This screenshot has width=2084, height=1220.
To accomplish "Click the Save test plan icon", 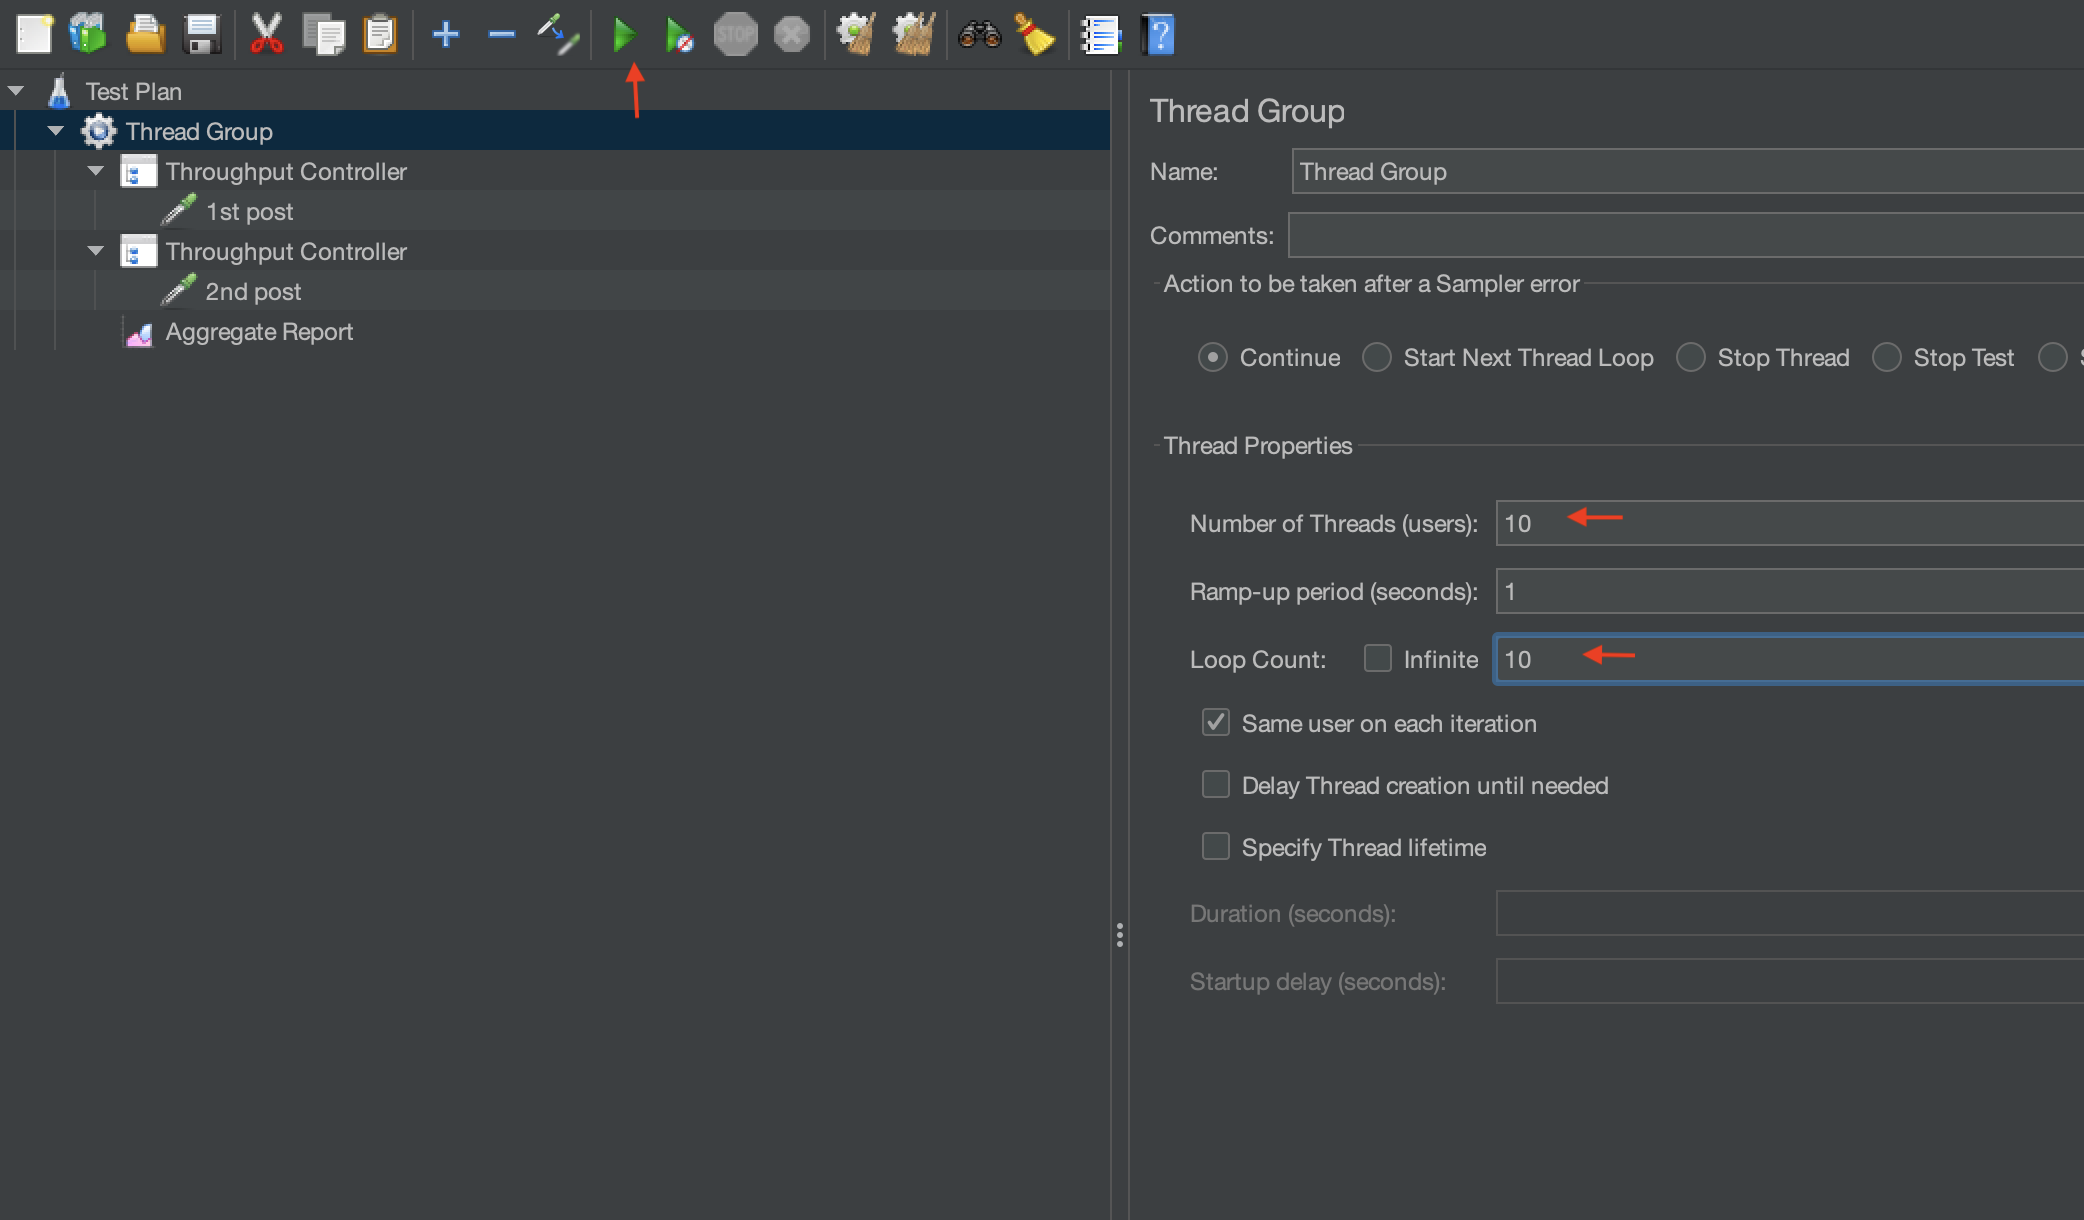I will pyautogui.click(x=202, y=34).
